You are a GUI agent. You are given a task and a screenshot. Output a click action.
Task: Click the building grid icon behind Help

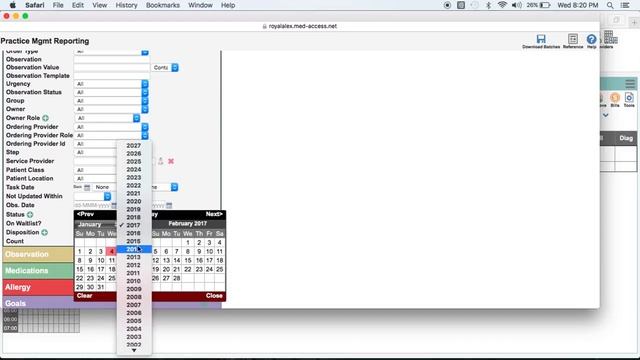click(611, 38)
